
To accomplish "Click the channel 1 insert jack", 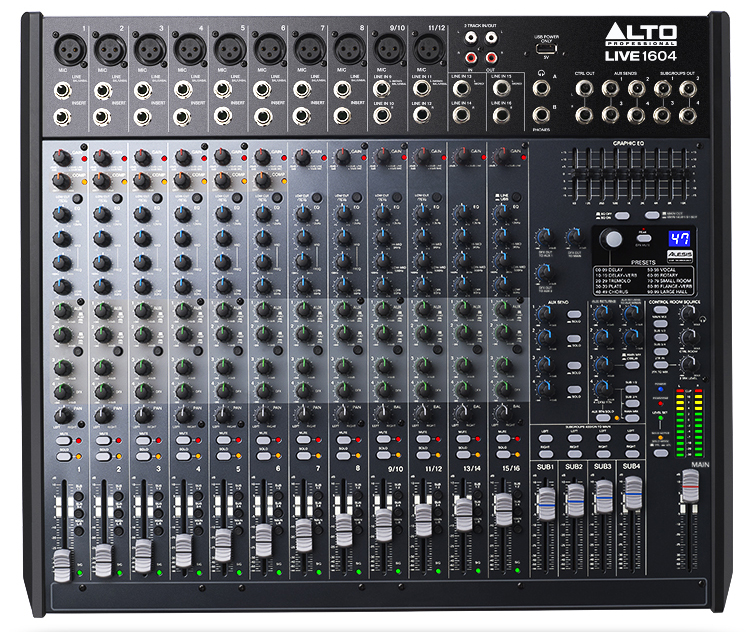I will point(62,117).
